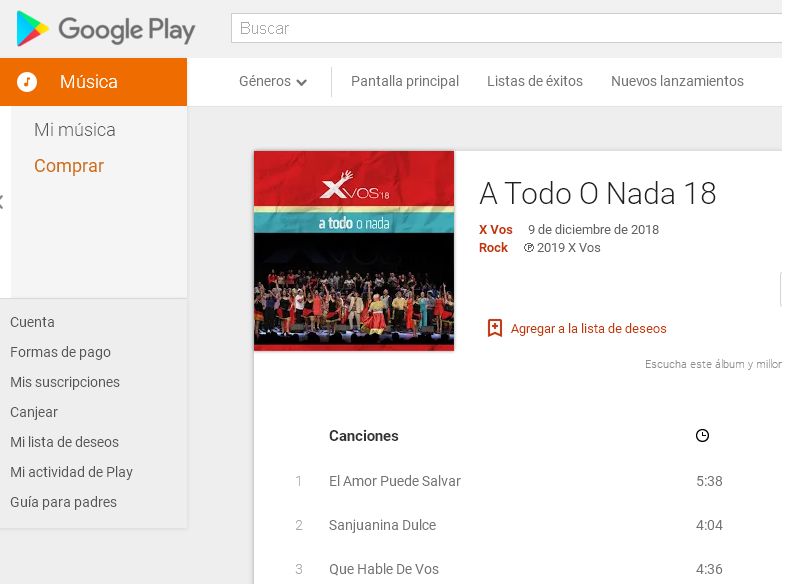Go to Mis suscripciones
Image resolution: width=796 pixels, height=584 pixels.
[x=65, y=382]
